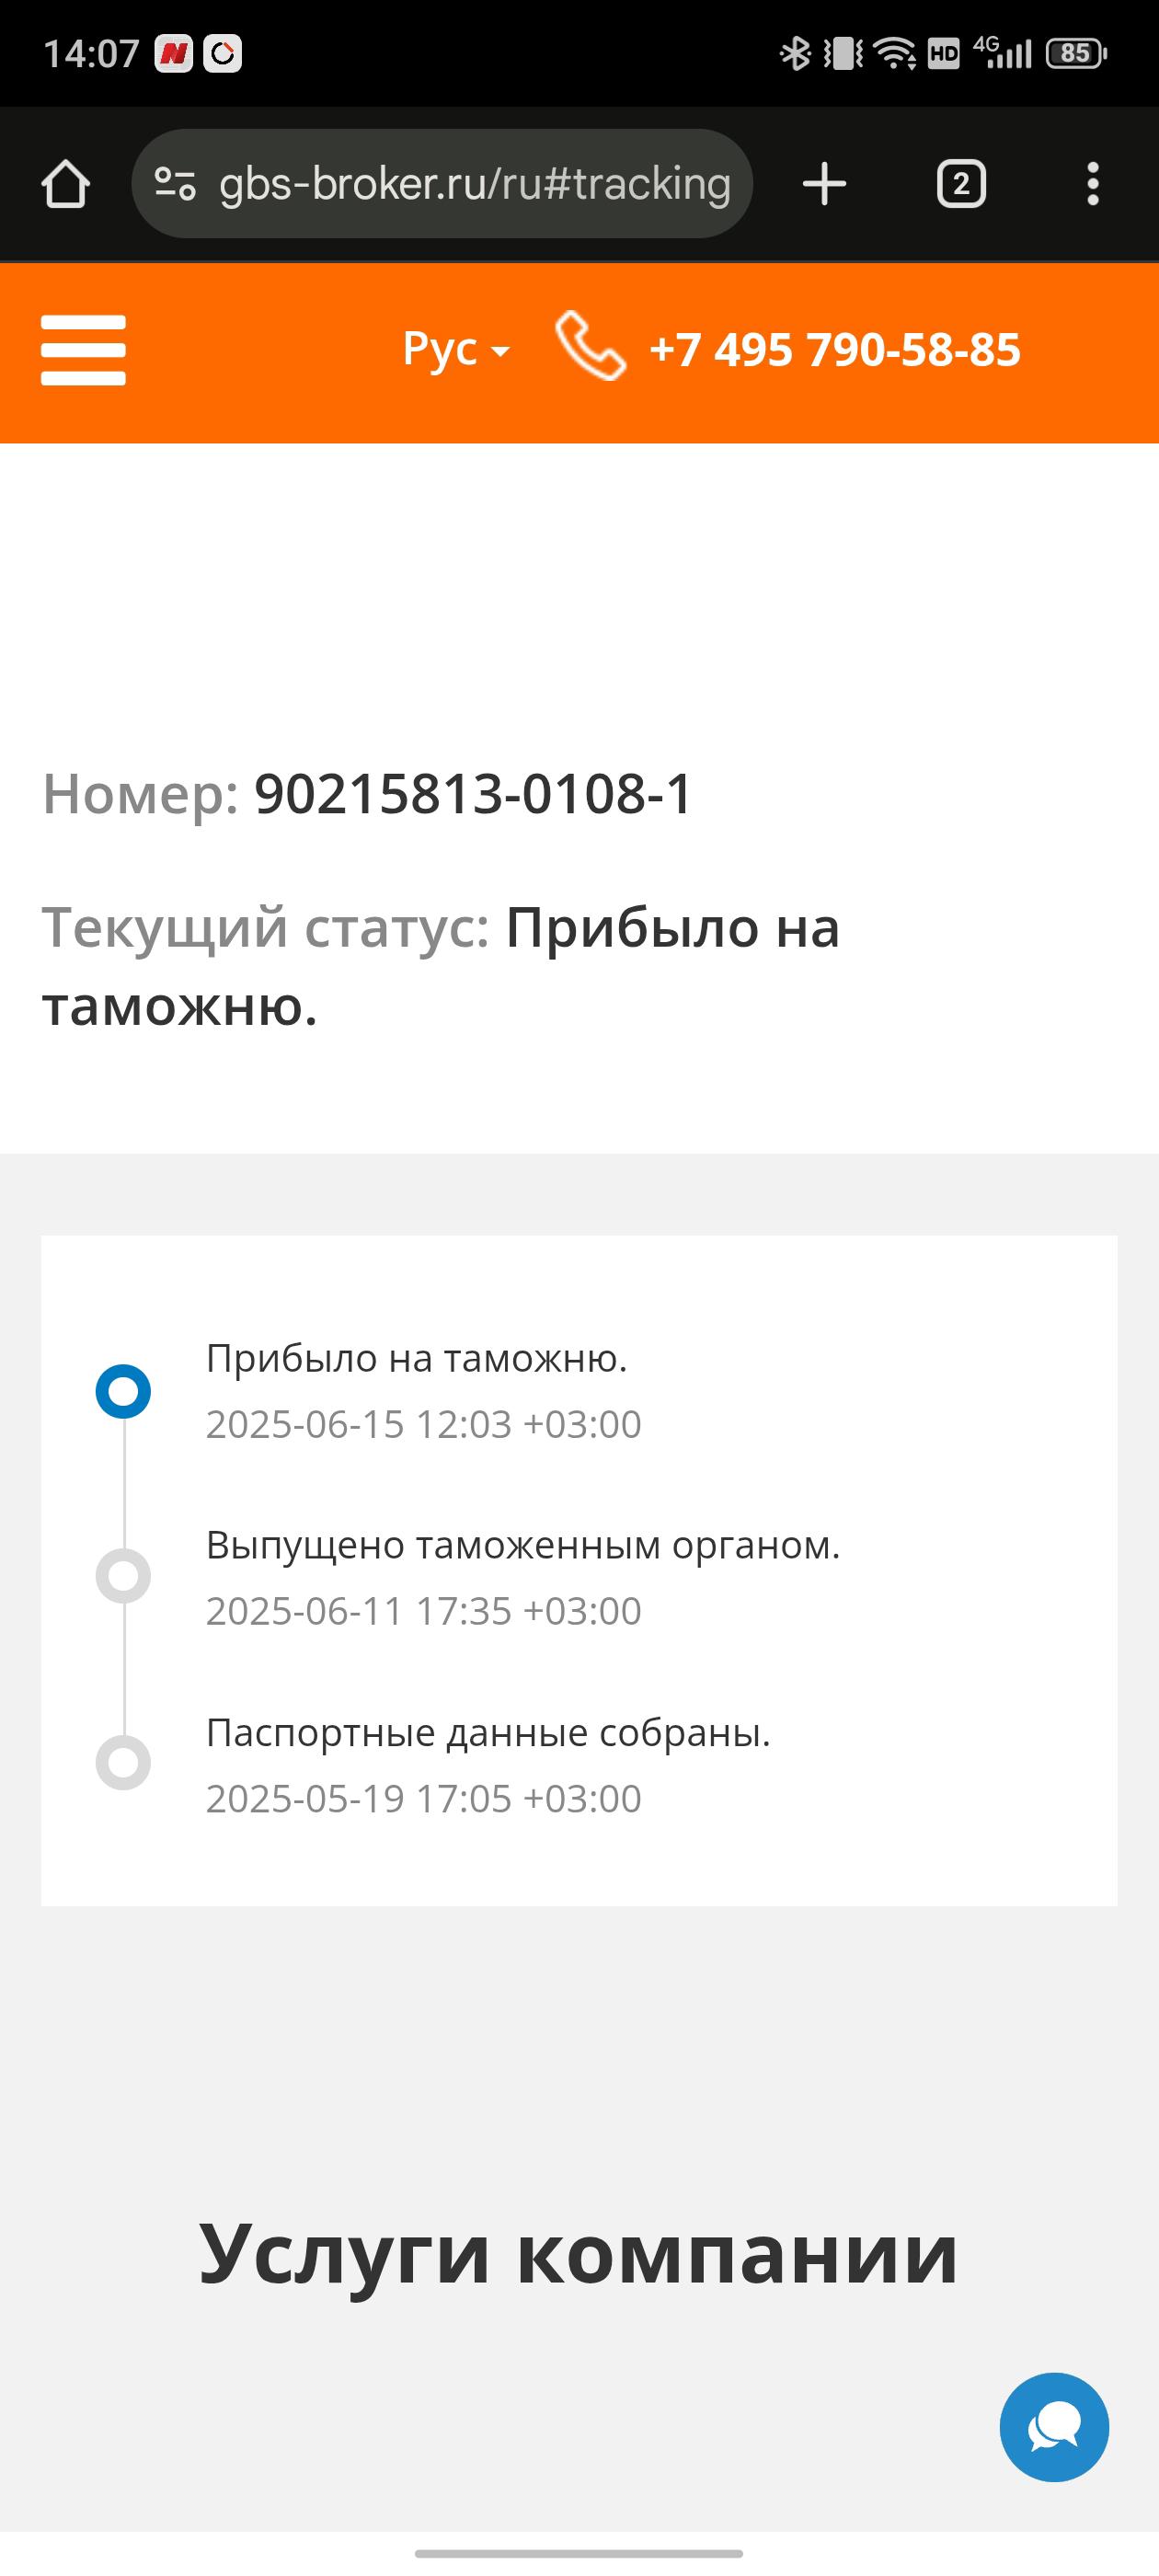Tap the tracking number 90215813-0108-1

(x=473, y=794)
